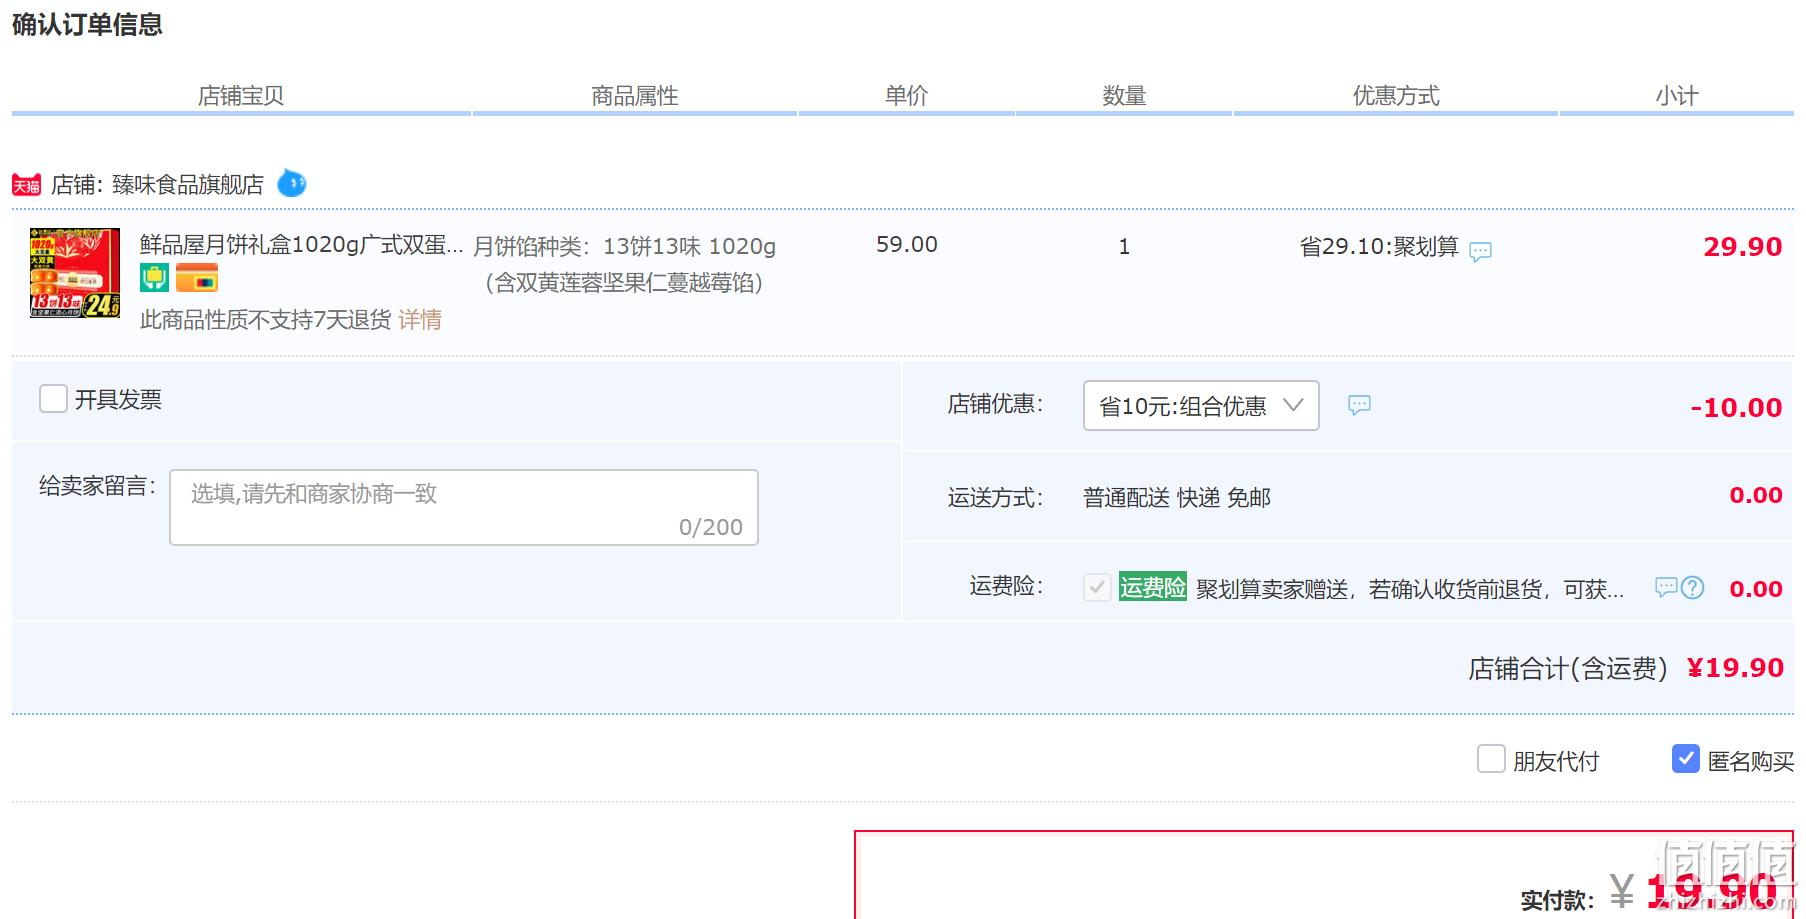Open comment icon beside store discount dropdown
This screenshot has width=1806, height=919.
click(x=1359, y=405)
